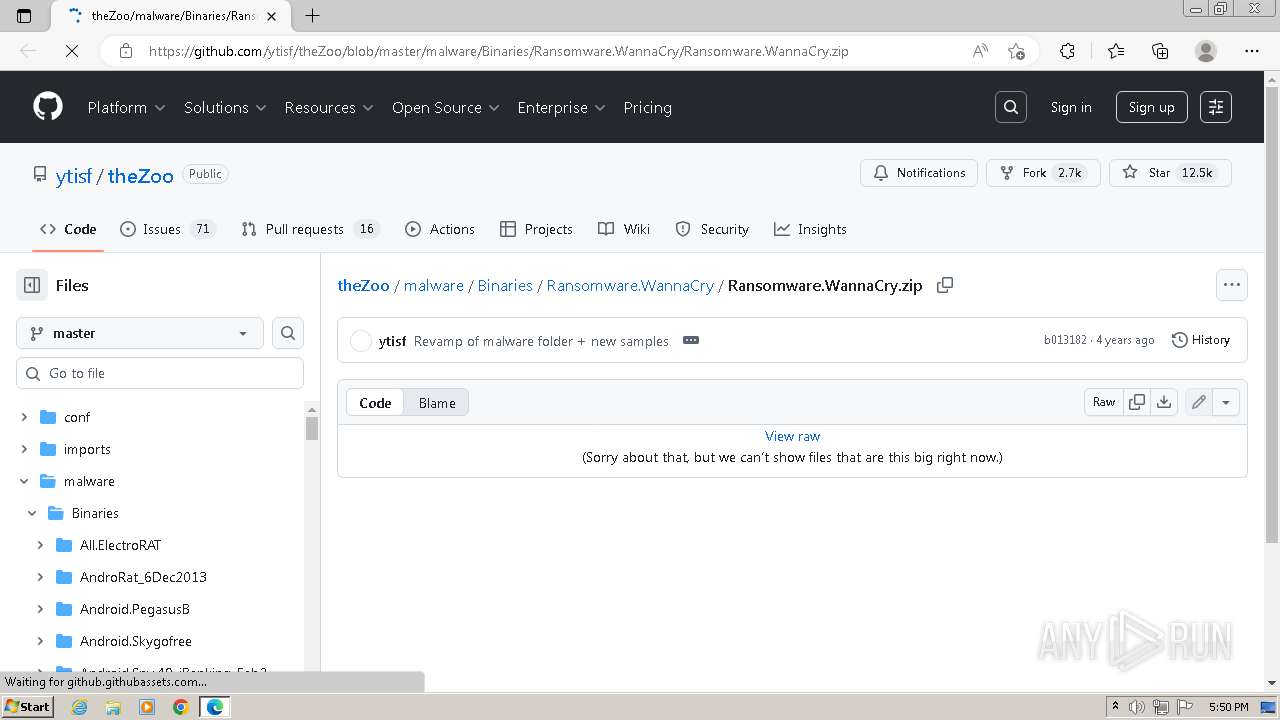Click the Go to file field
The image size is (1280, 720).
(x=160, y=373)
